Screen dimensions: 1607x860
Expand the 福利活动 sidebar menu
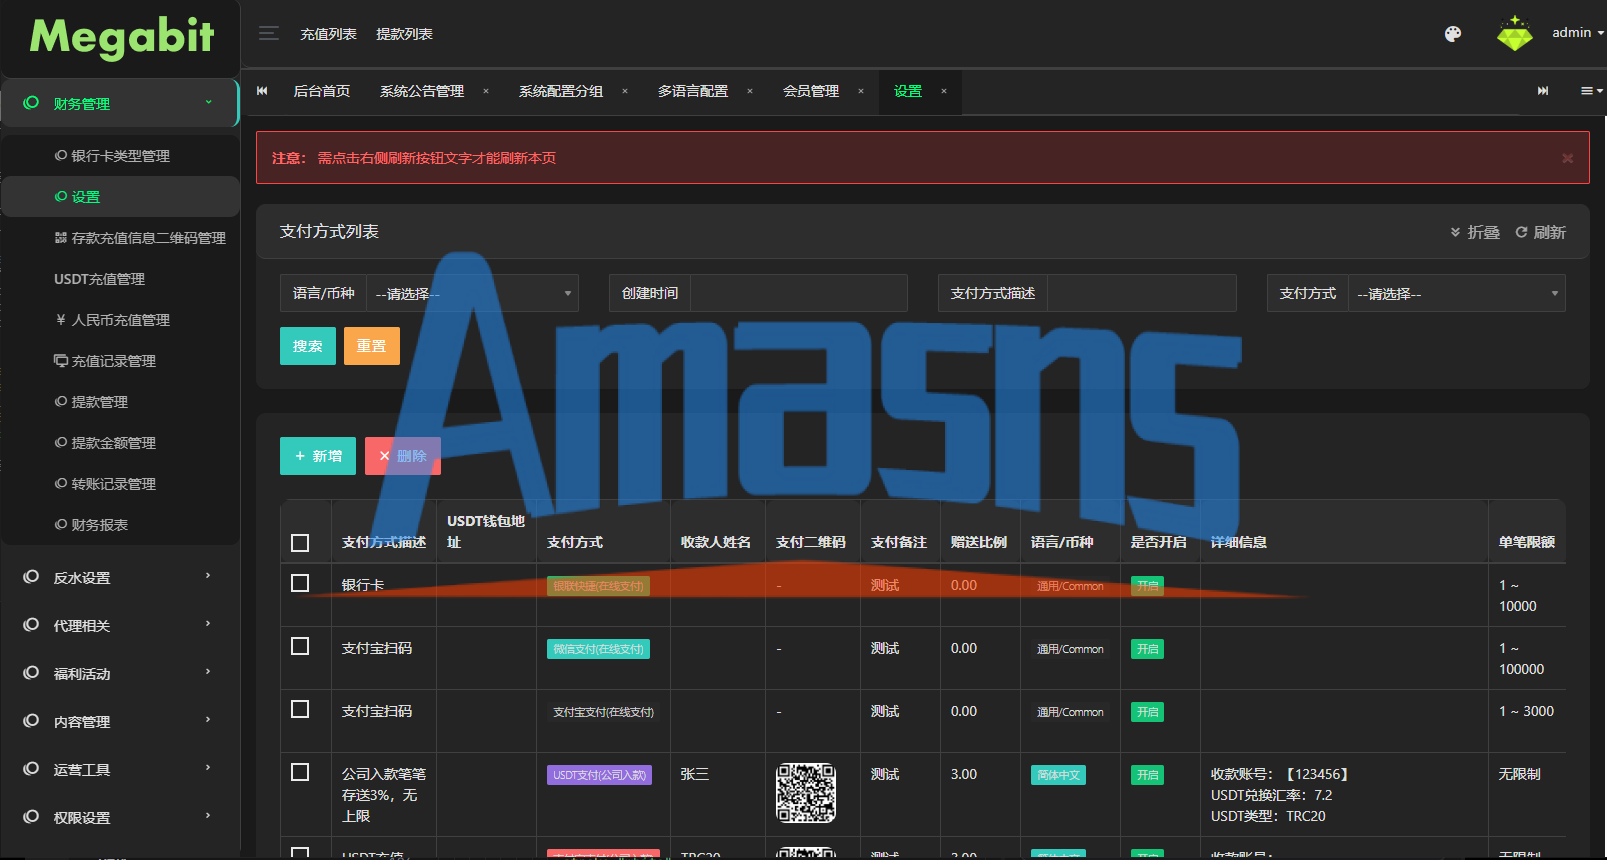point(120,673)
